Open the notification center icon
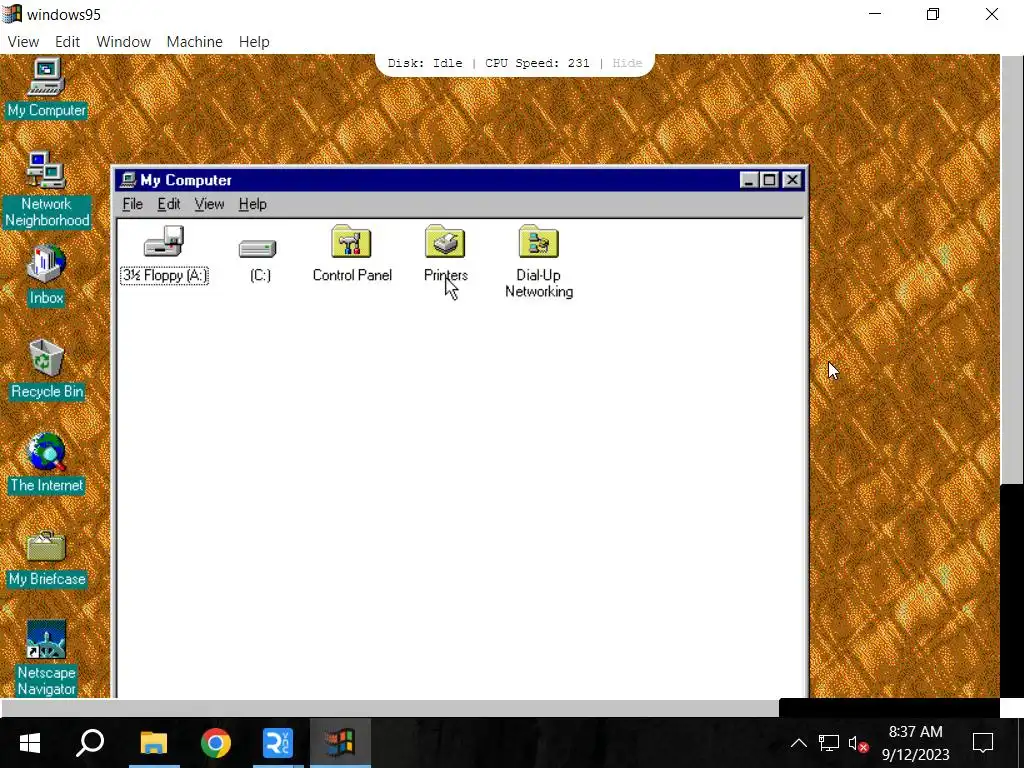The height and width of the screenshot is (768, 1024). 983,743
